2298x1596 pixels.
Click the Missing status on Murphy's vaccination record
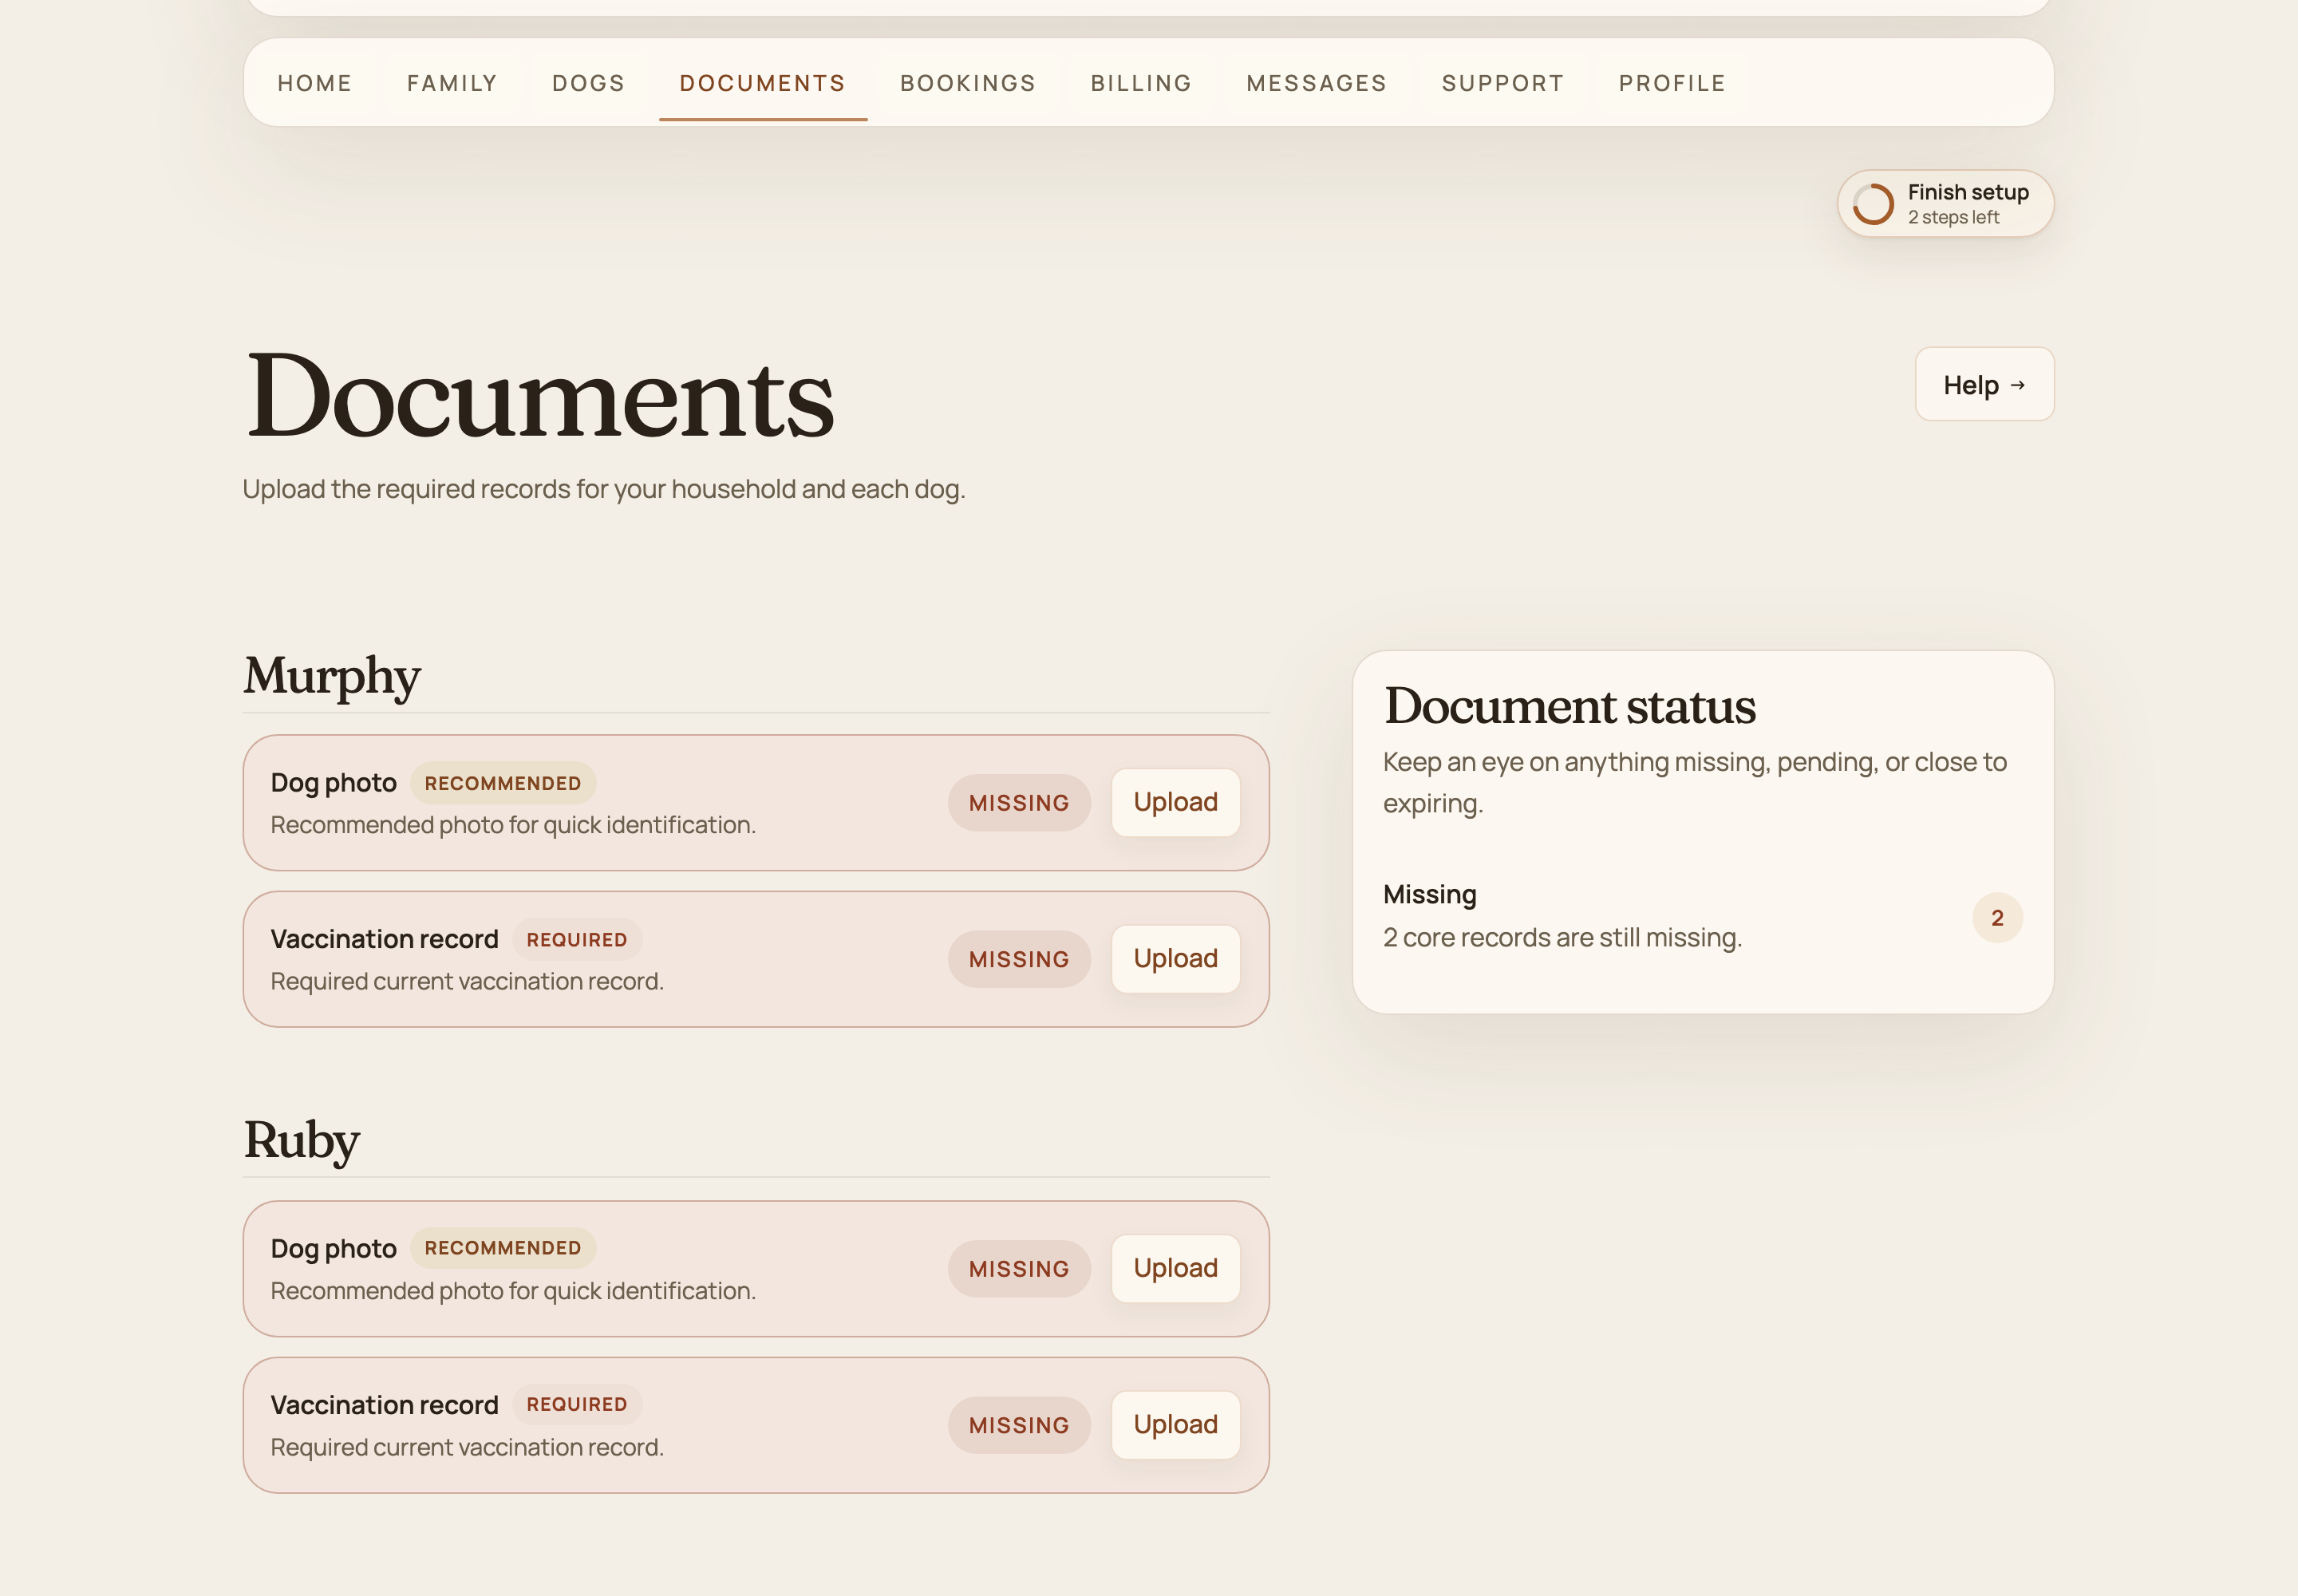(x=1019, y=959)
